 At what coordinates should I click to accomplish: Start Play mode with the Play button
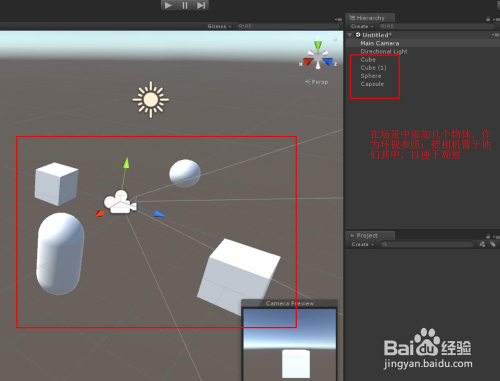click(169, 5)
